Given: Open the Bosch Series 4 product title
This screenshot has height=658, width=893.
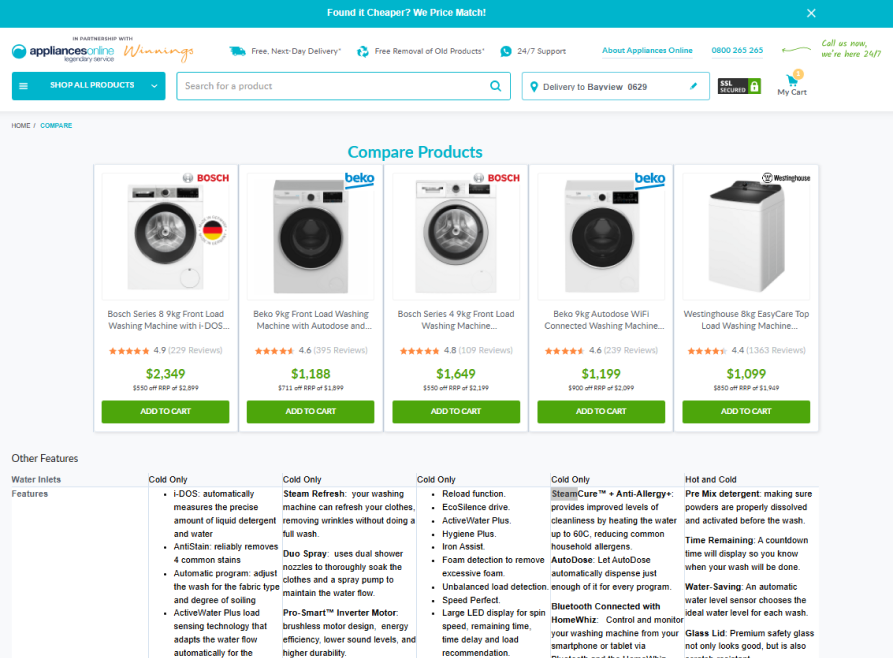Looking at the screenshot, I should (x=456, y=320).
